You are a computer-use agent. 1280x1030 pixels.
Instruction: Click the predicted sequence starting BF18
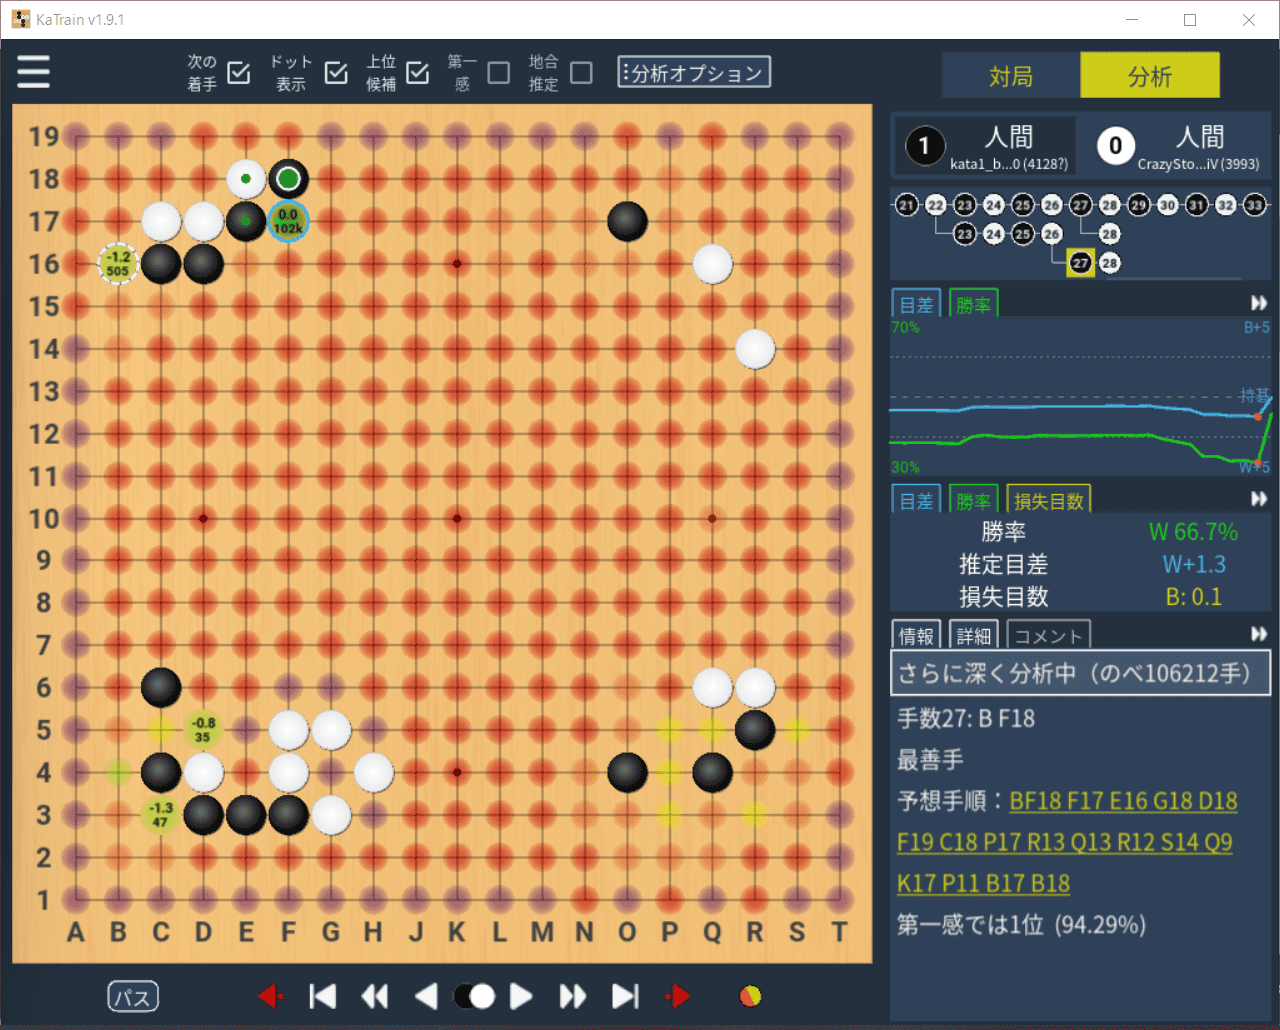click(1068, 842)
